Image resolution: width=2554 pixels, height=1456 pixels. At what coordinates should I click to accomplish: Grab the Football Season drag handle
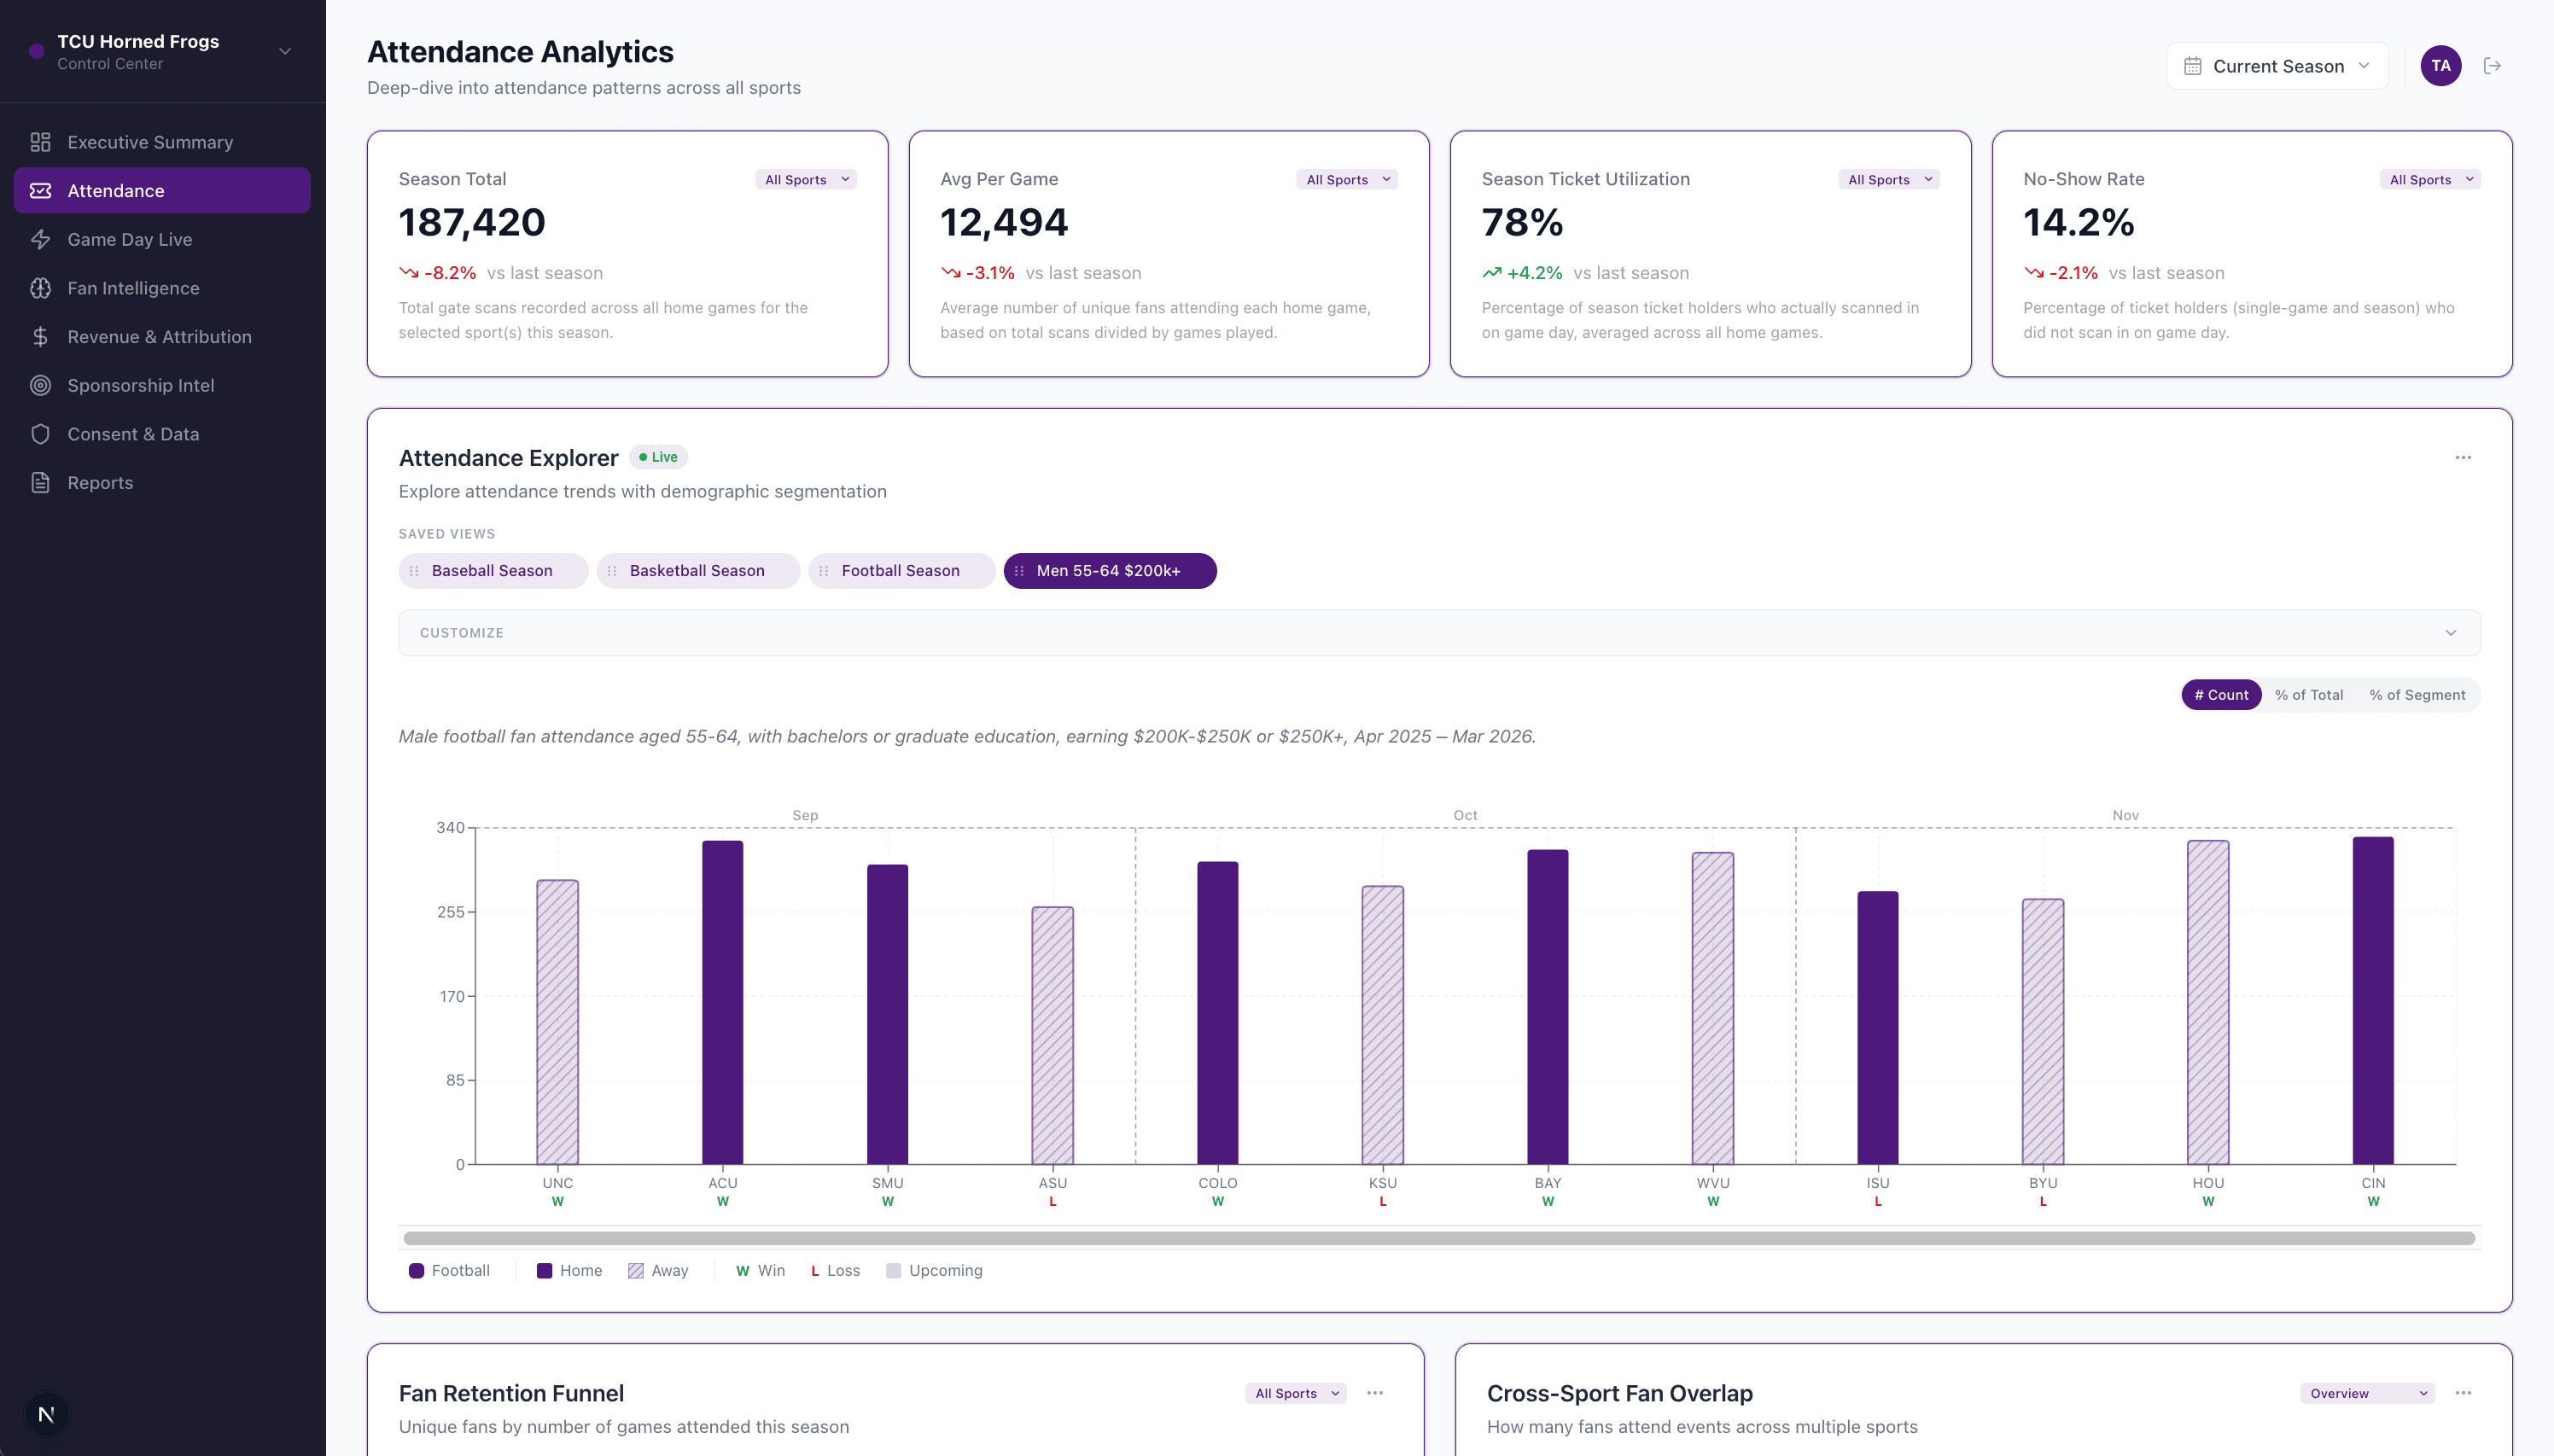[x=824, y=571]
